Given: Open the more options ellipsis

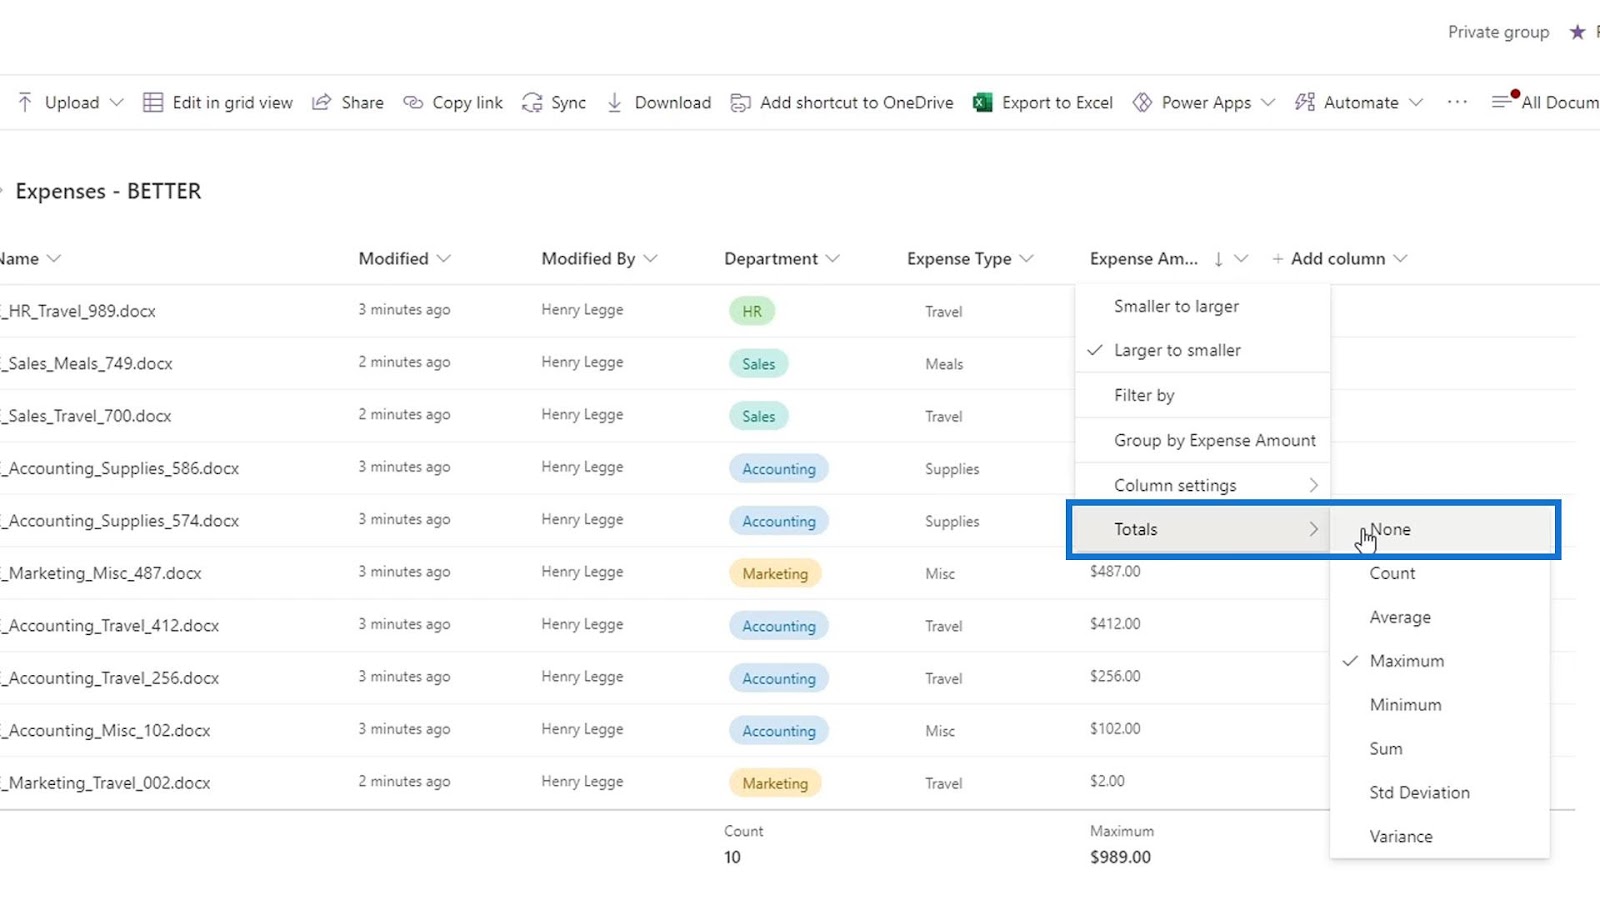Looking at the screenshot, I should [x=1457, y=102].
